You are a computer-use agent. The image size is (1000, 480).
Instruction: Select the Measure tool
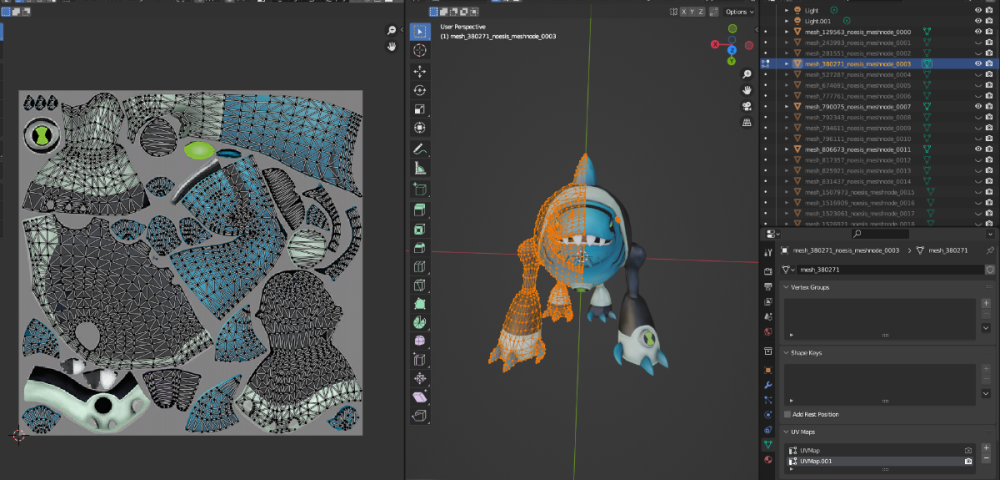pos(420,168)
